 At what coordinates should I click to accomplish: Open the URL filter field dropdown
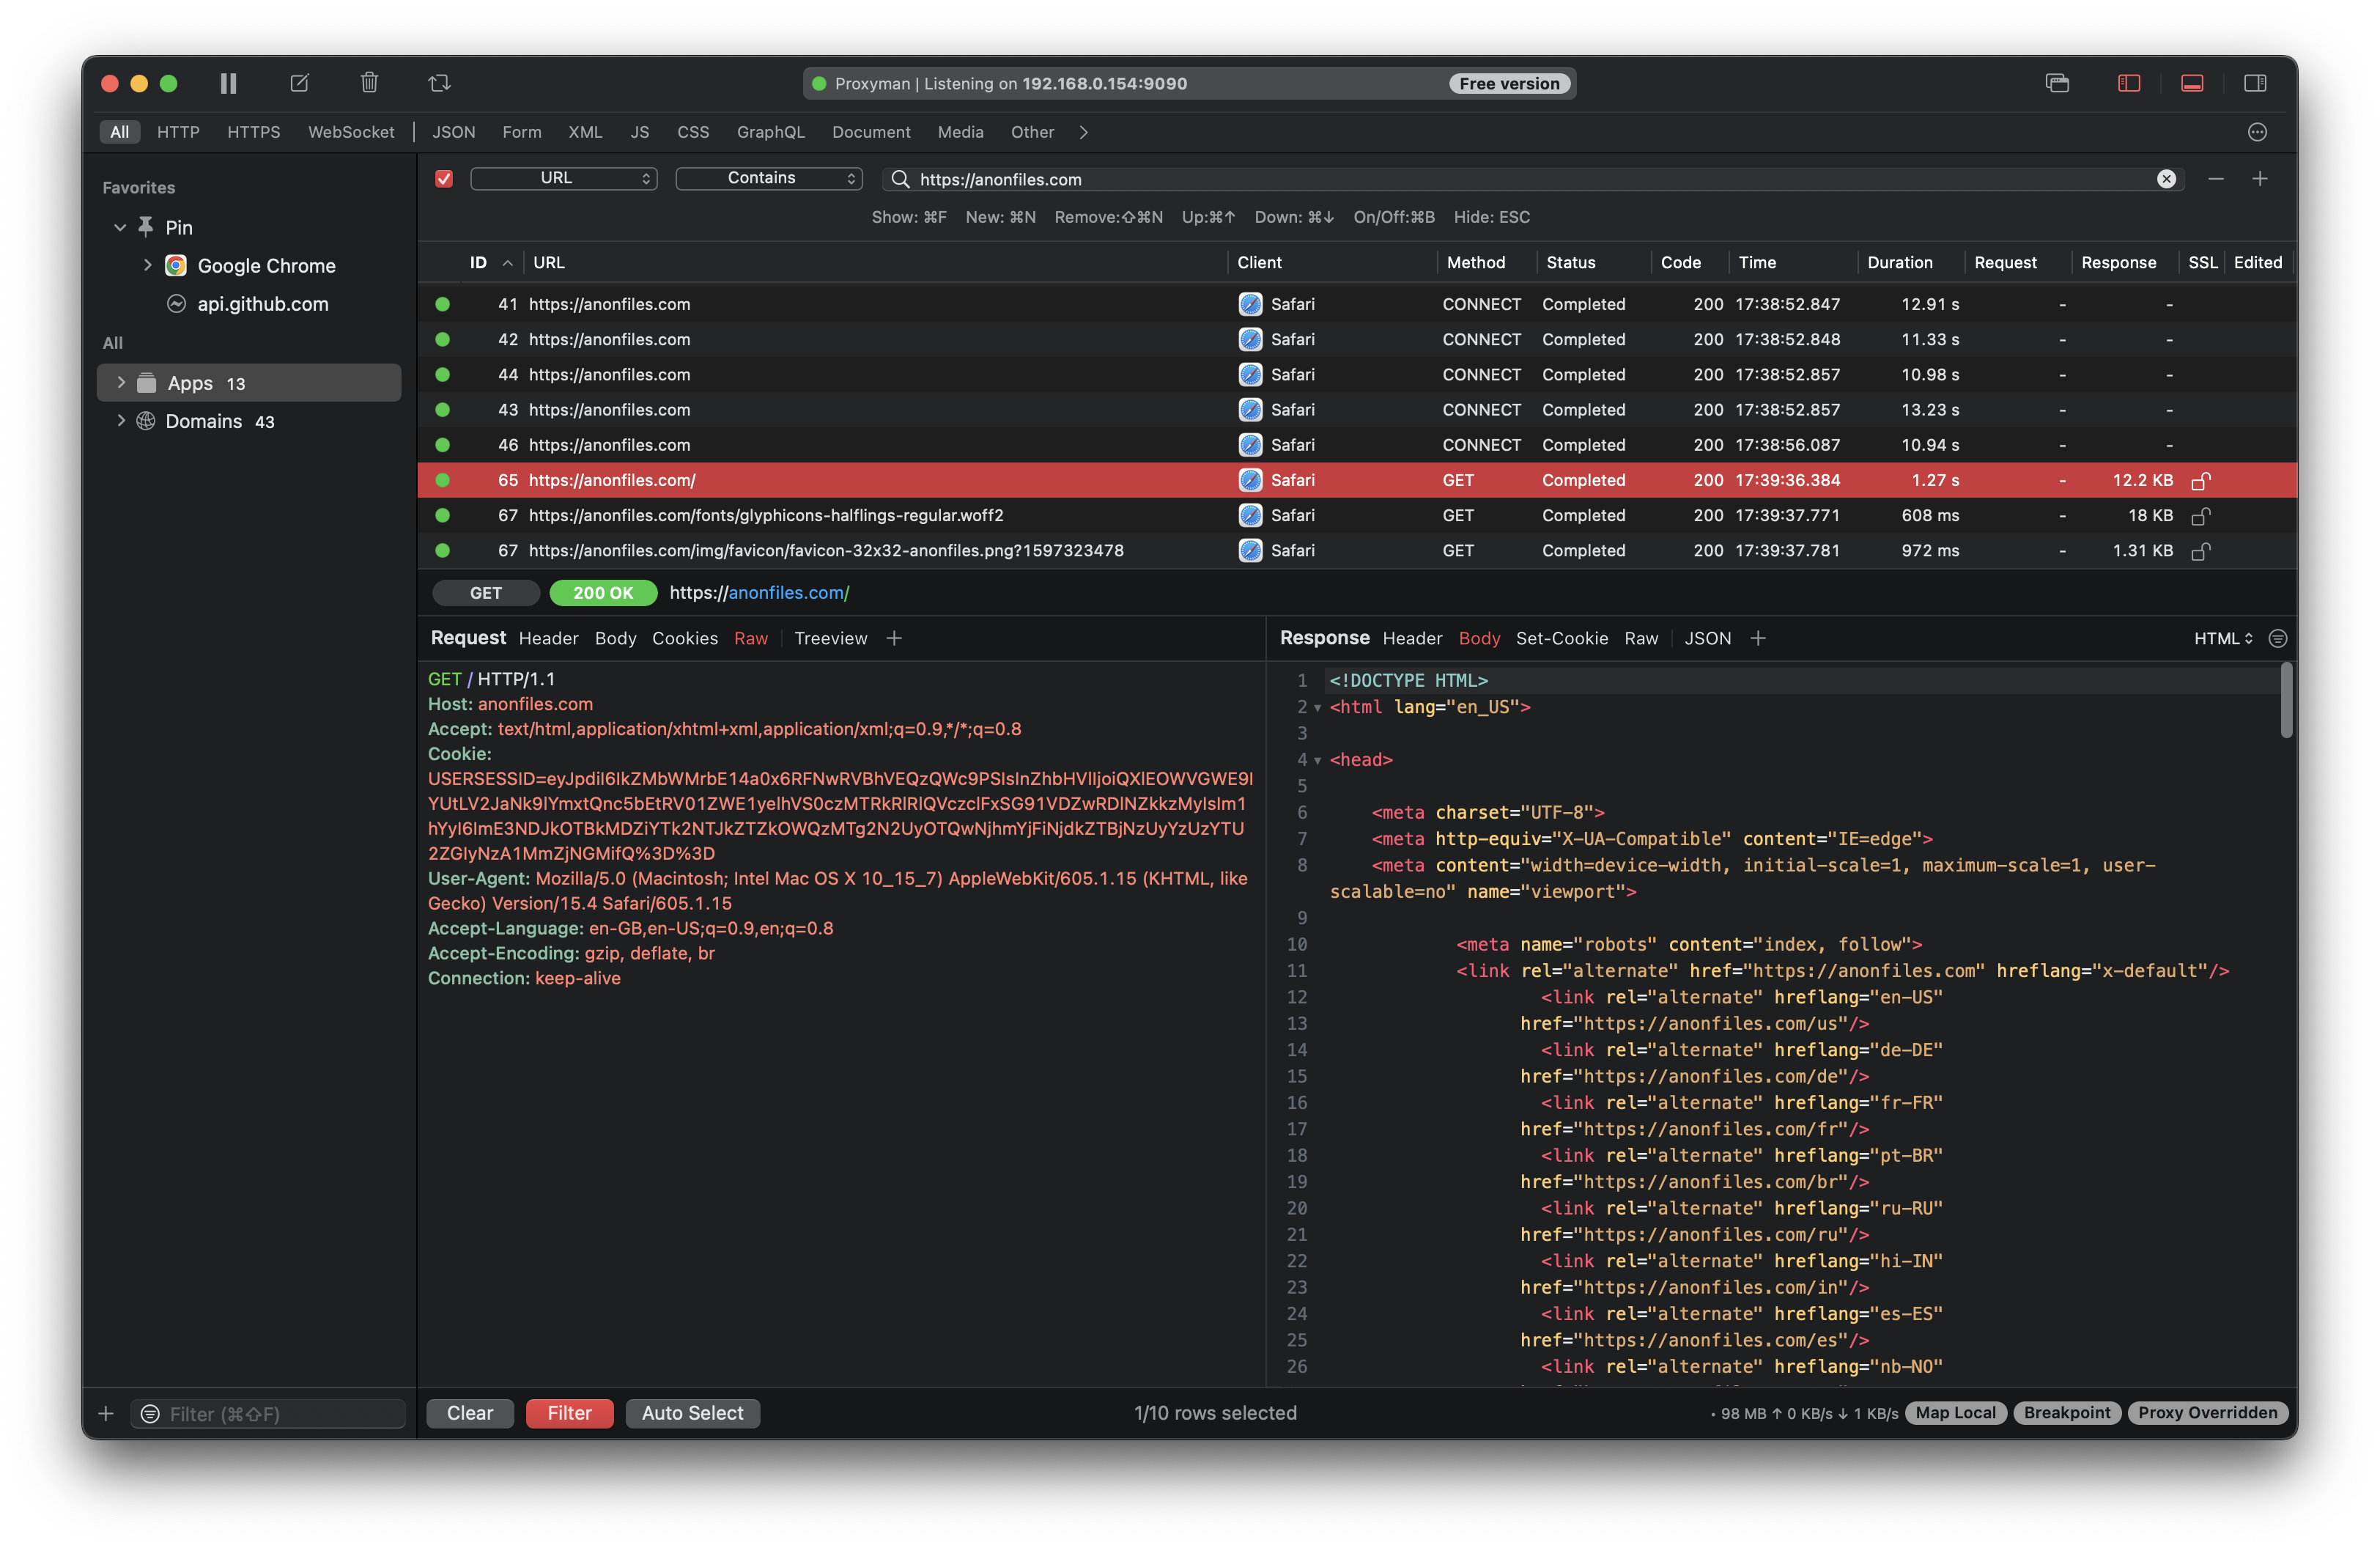pyautogui.click(x=563, y=178)
